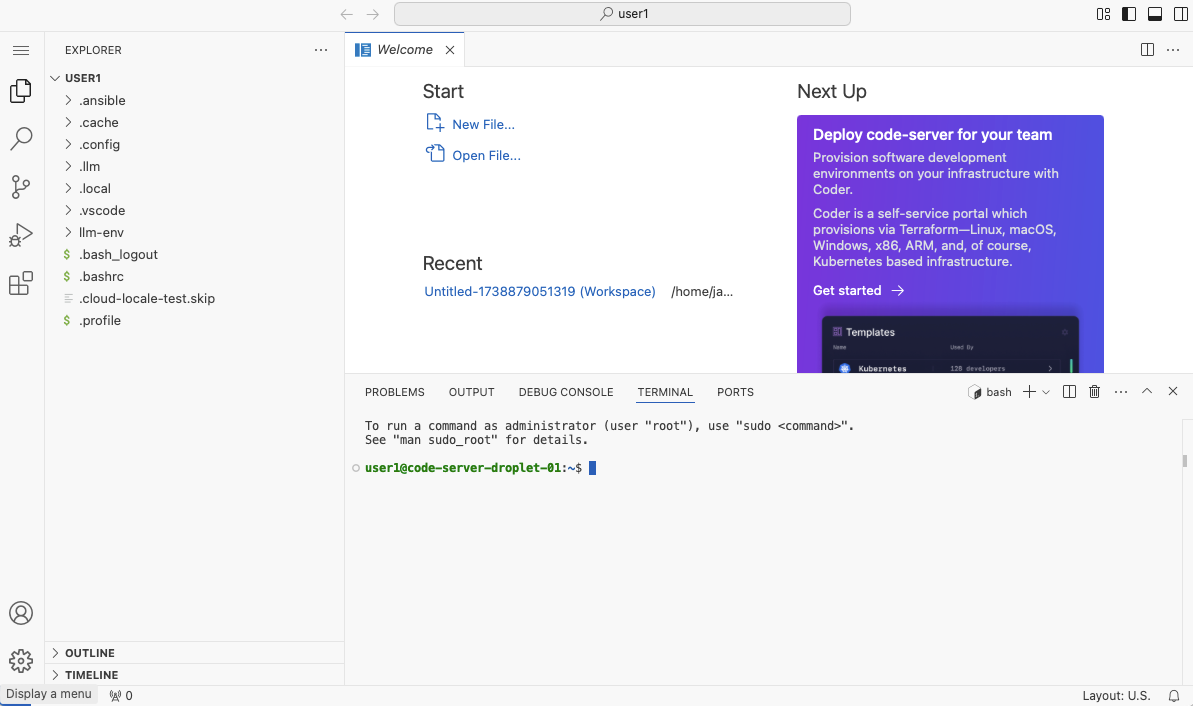Open editor more actions menu
The image size is (1193, 706).
(1173, 49)
